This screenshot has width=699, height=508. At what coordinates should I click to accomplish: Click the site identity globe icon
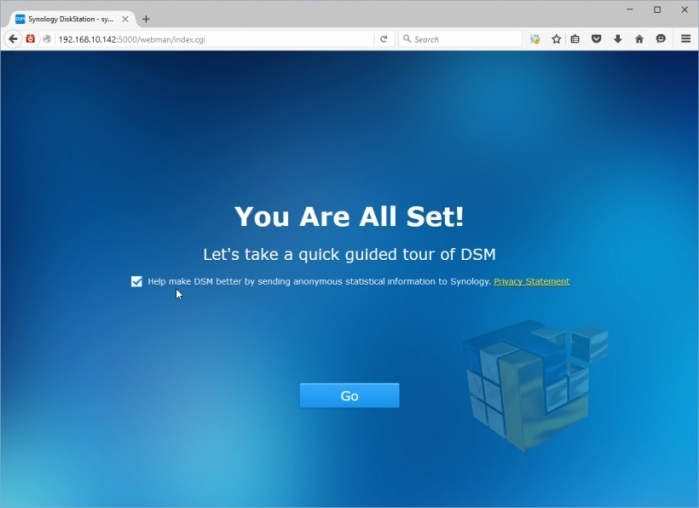click(x=47, y=39)
